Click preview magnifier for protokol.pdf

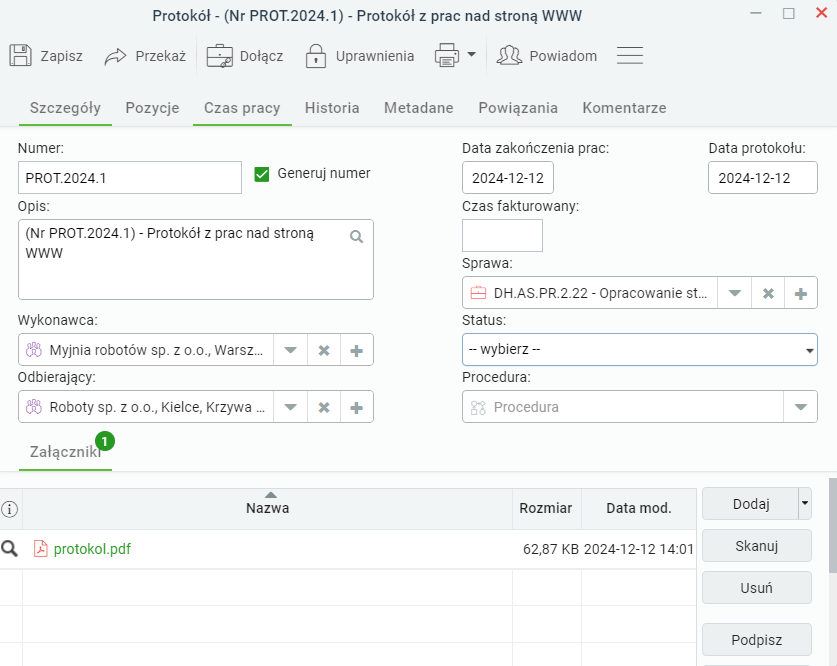coord(10,549)
